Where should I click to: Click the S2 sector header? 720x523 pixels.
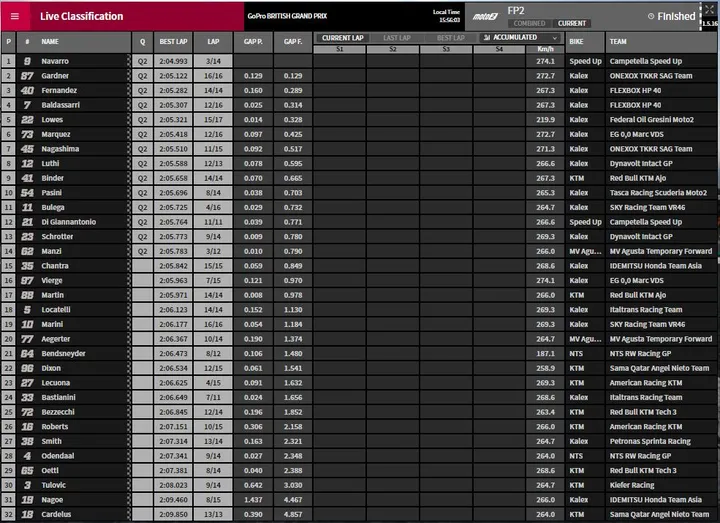393,49
